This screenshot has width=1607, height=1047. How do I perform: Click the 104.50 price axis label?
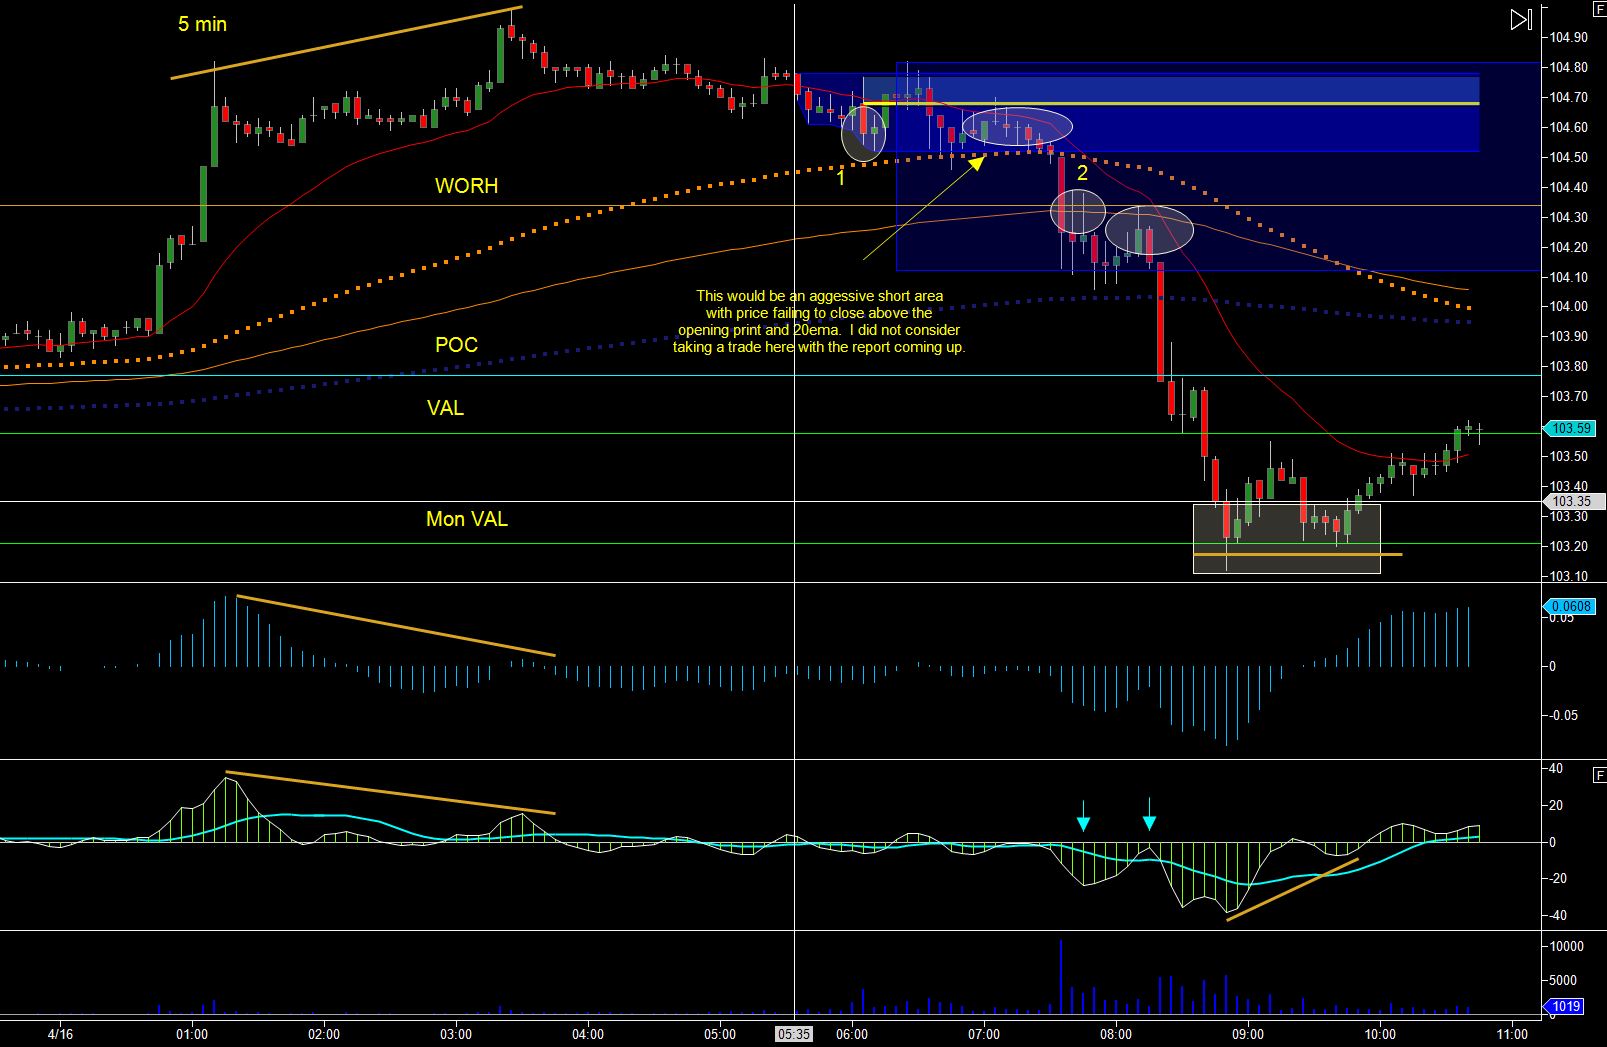tap(1569, 157)
